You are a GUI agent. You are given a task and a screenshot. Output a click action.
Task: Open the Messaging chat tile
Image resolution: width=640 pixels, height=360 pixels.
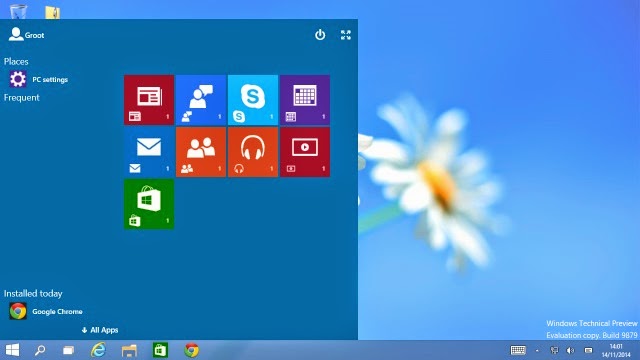click(201, 100)
